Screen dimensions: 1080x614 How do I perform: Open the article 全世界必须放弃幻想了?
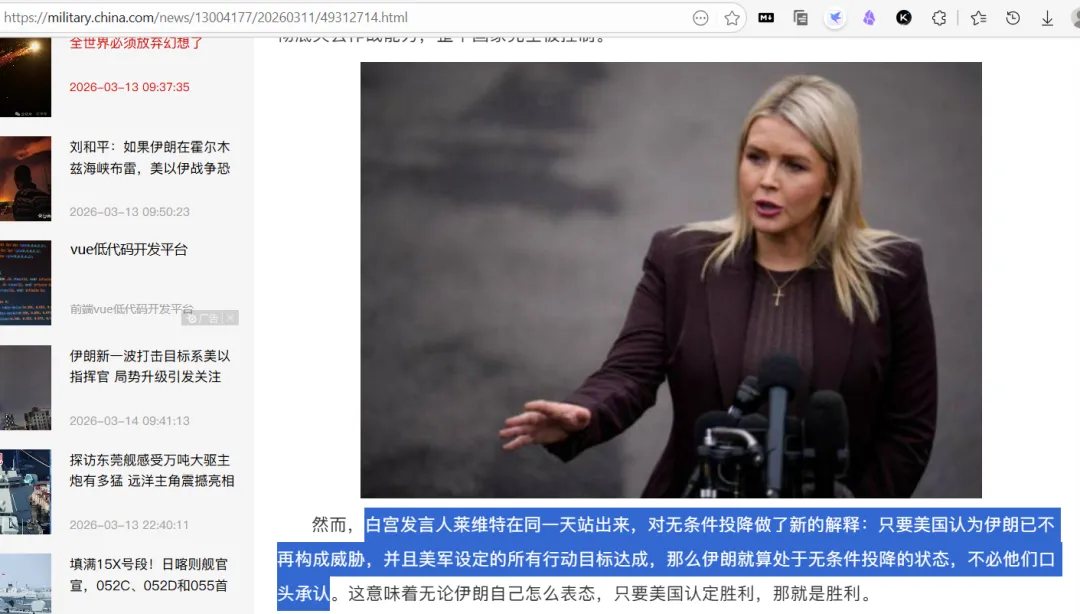click(x=135, y=42)
